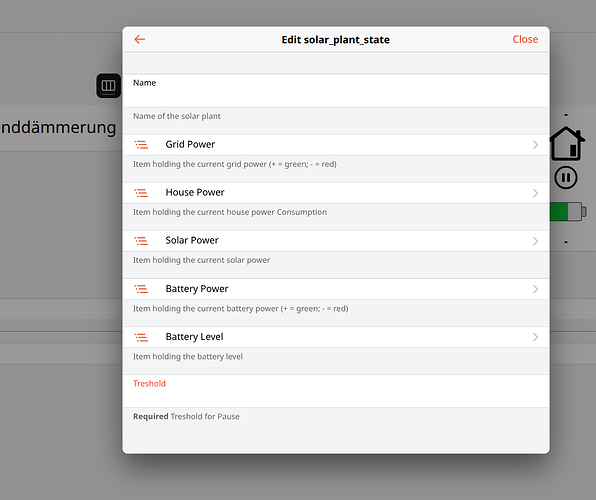The image size is (596, 500).
Task: Focus the Name input field
Action: pos(336,91)
